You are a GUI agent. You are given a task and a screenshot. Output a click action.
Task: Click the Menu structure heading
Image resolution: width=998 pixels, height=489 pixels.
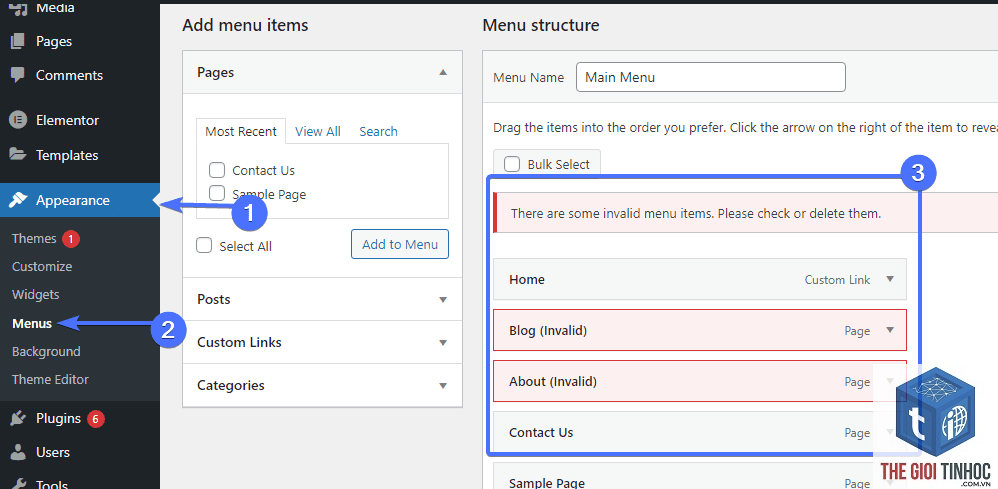(540, 25)
